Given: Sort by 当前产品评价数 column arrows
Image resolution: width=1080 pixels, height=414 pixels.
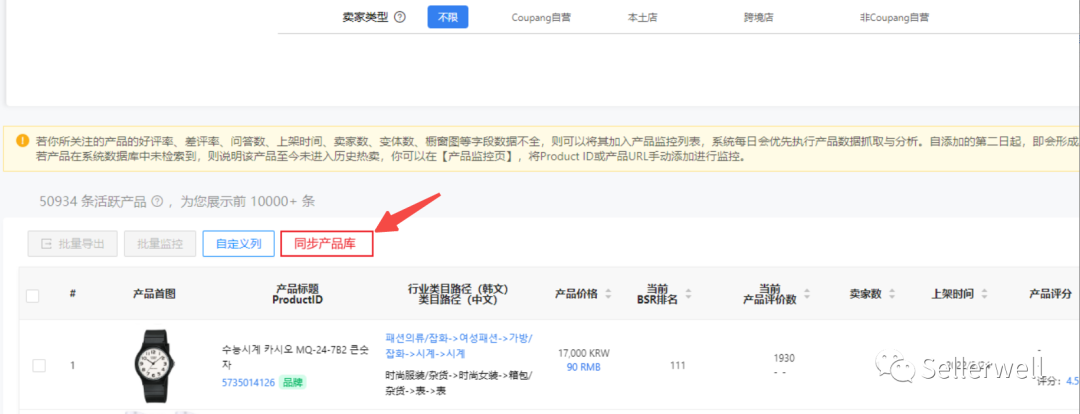Looking at the screenshot, I should [x=807, y=294].
